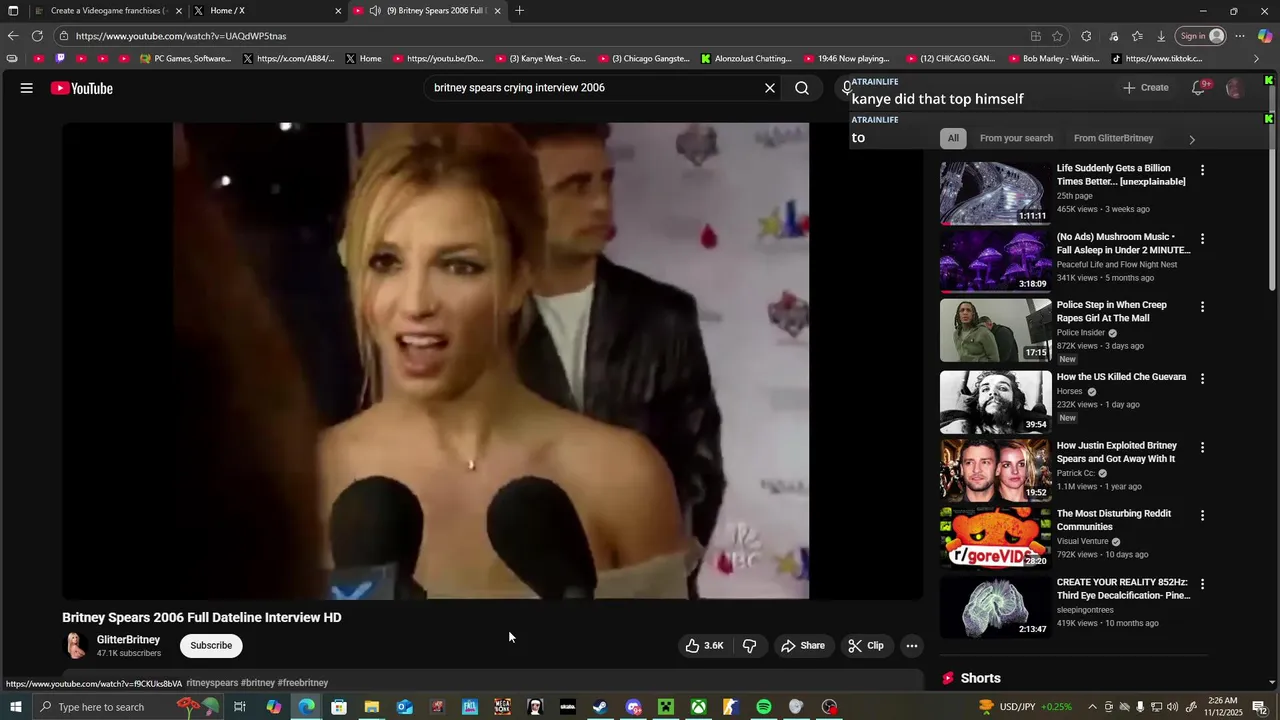Select the All filter chip
Screen dimensions: 1280x720
(953, 138)
